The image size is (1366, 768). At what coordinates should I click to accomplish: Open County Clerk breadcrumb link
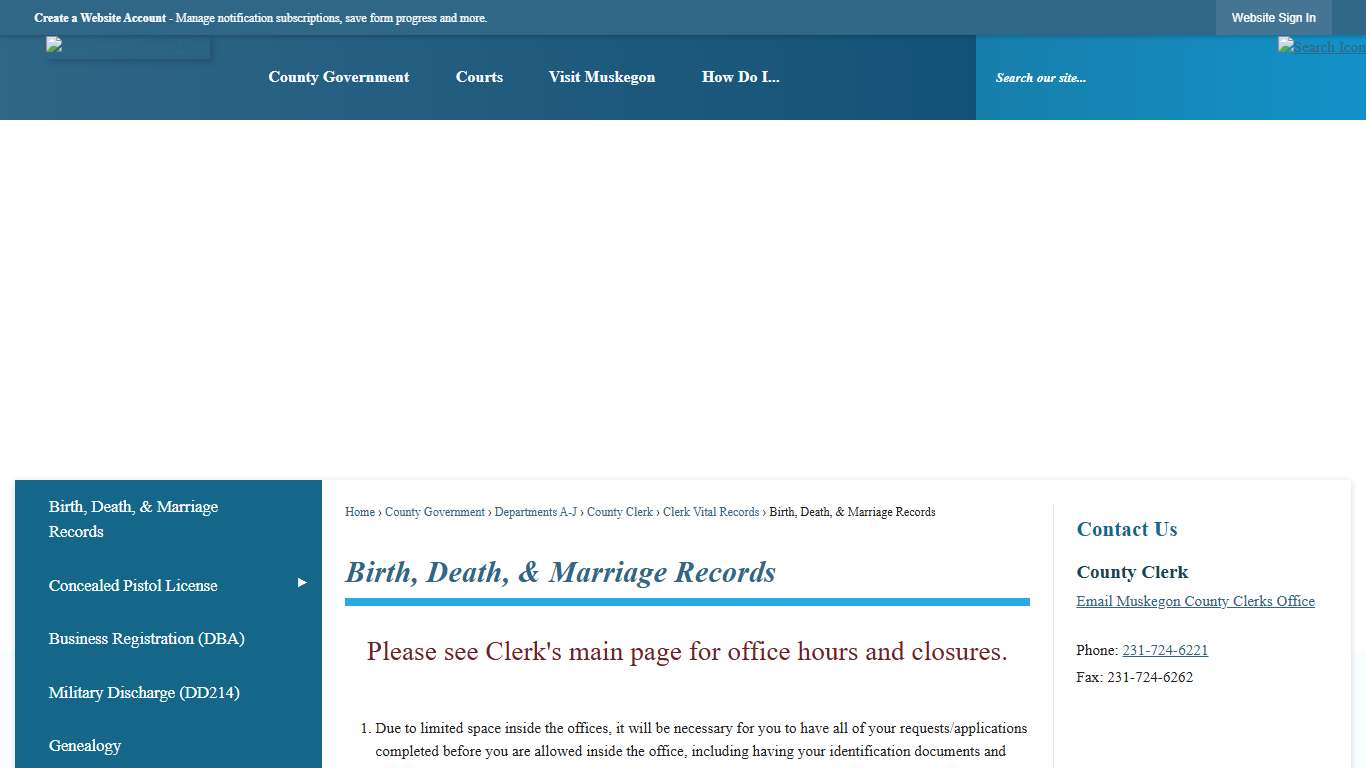619,511
